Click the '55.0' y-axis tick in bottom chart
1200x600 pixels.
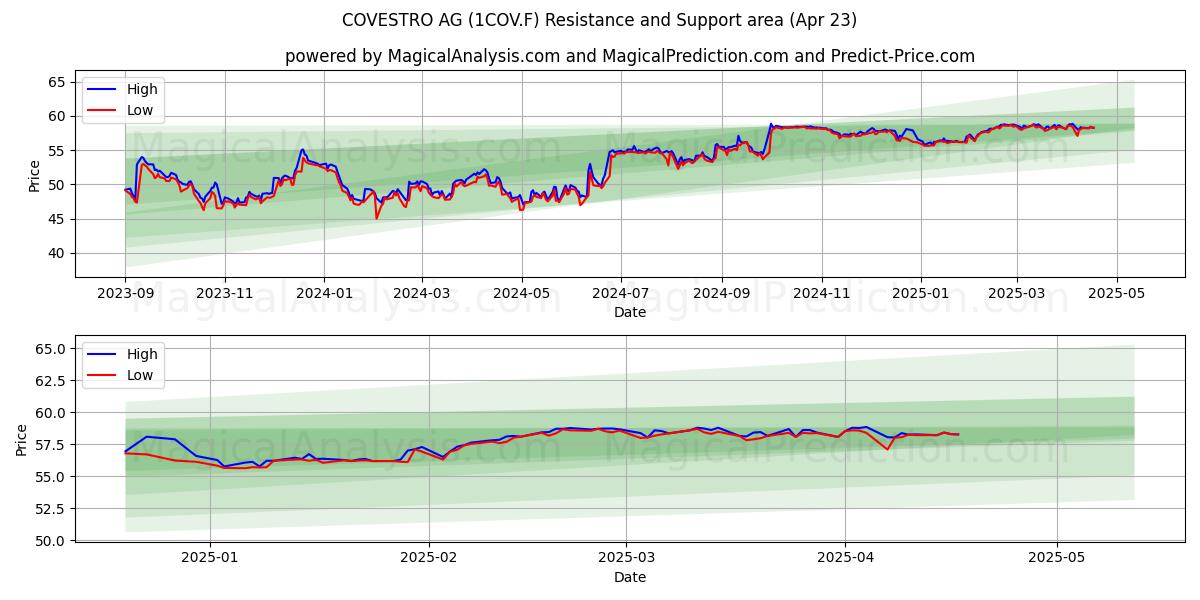(51, 477)
